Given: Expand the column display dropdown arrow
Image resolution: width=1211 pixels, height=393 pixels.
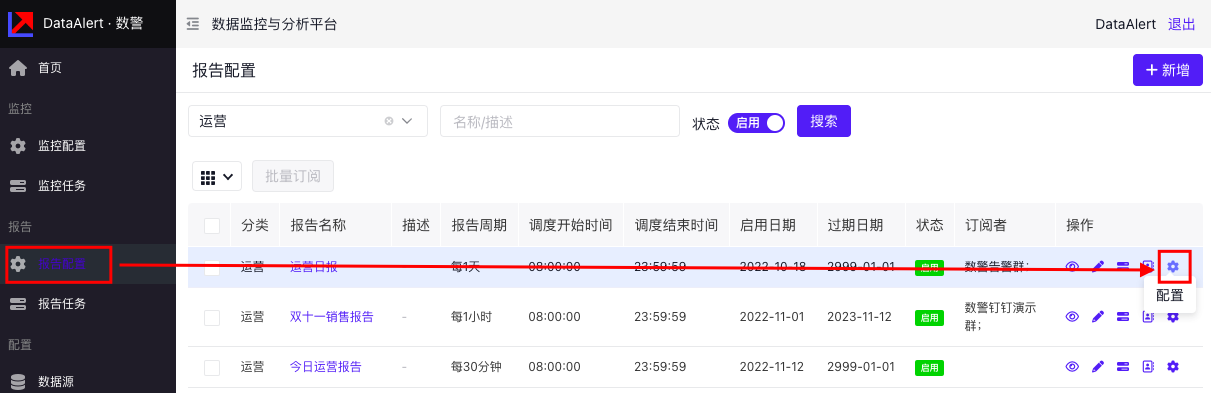Looking at the screenshot, I should coord(229,177).
